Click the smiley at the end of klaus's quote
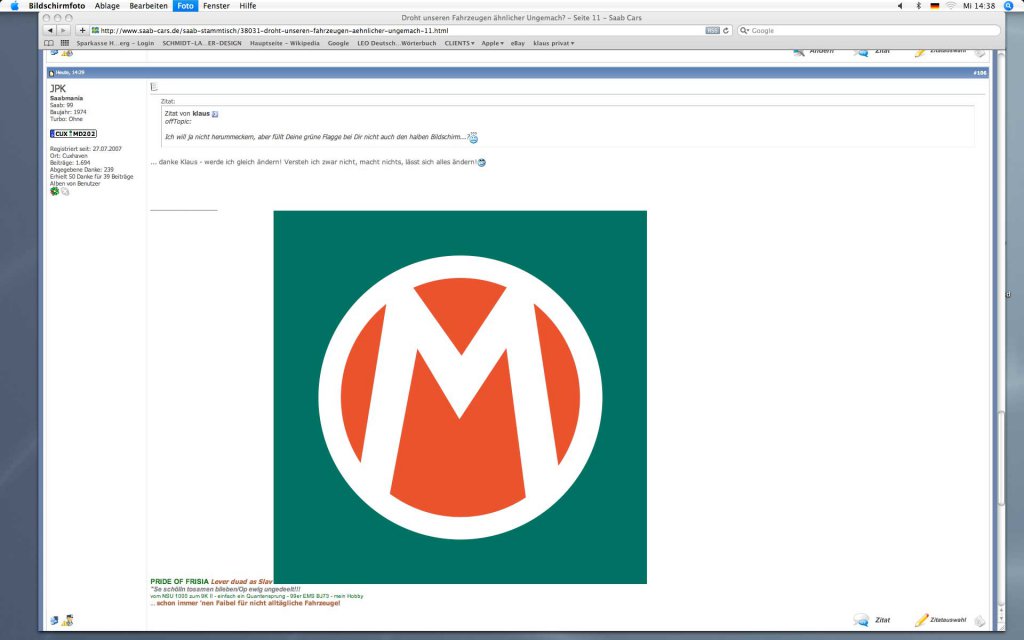This screenshot has width=1024, height=640. (x=473, y=138)
